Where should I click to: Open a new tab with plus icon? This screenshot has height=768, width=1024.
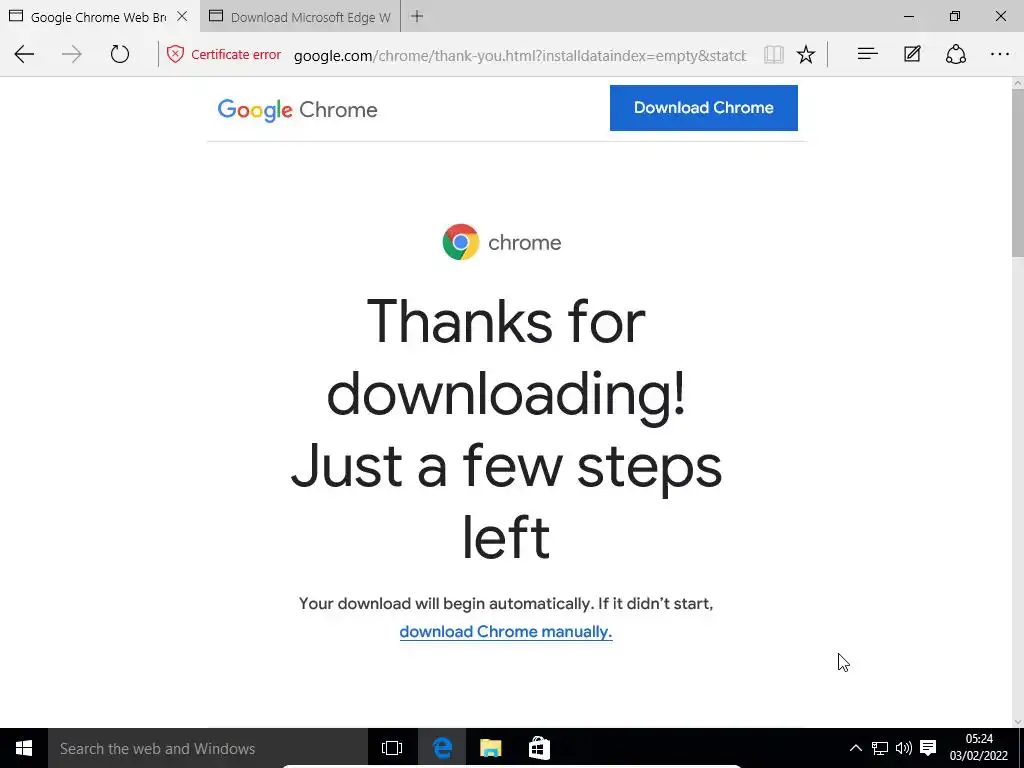(x=417, y=16)
